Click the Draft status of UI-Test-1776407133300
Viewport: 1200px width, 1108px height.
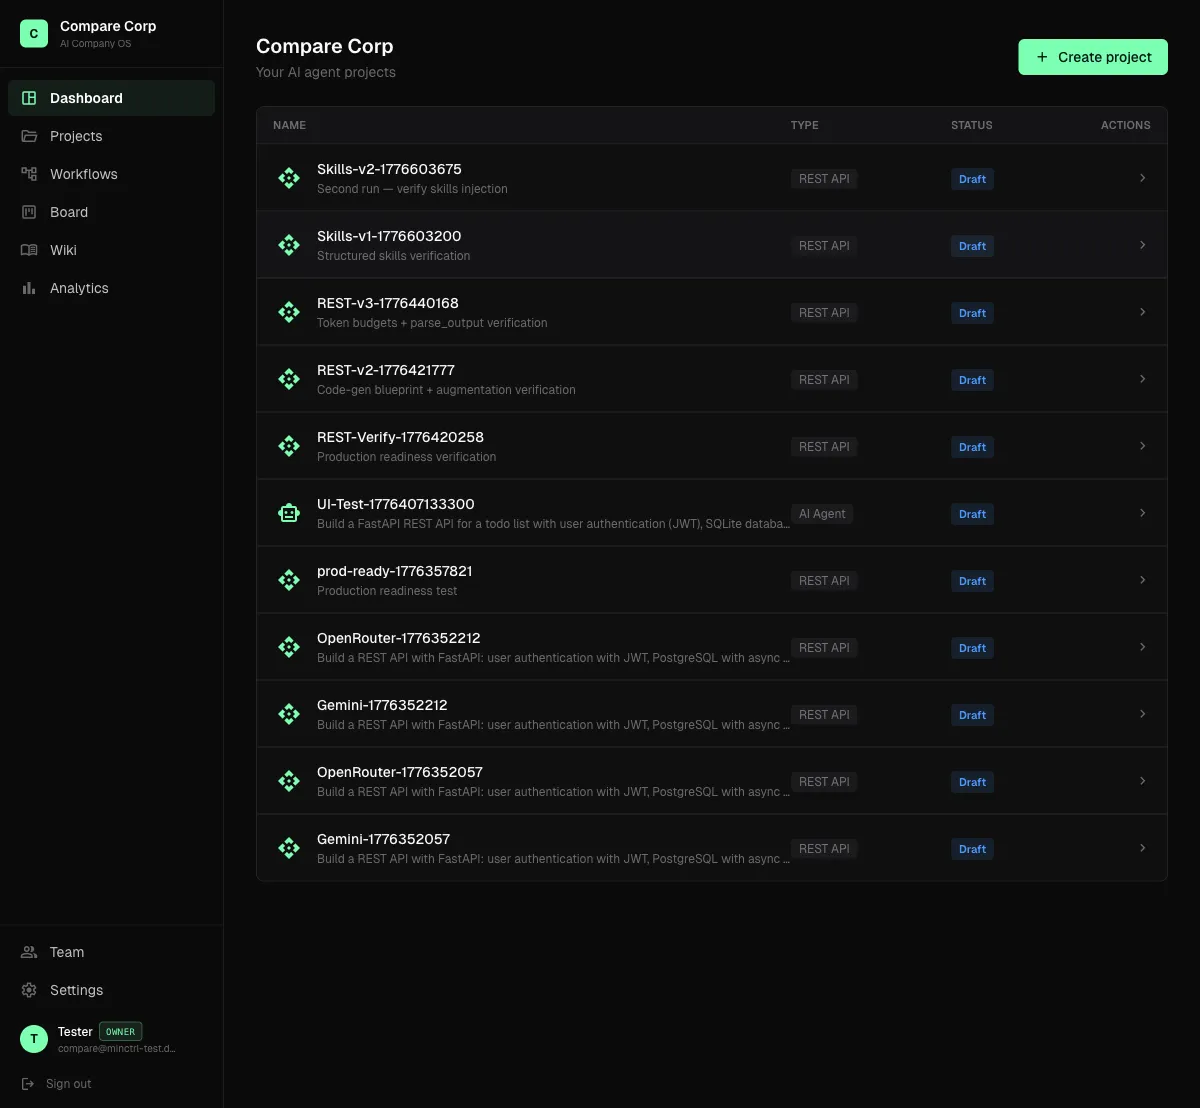[972, 514]
